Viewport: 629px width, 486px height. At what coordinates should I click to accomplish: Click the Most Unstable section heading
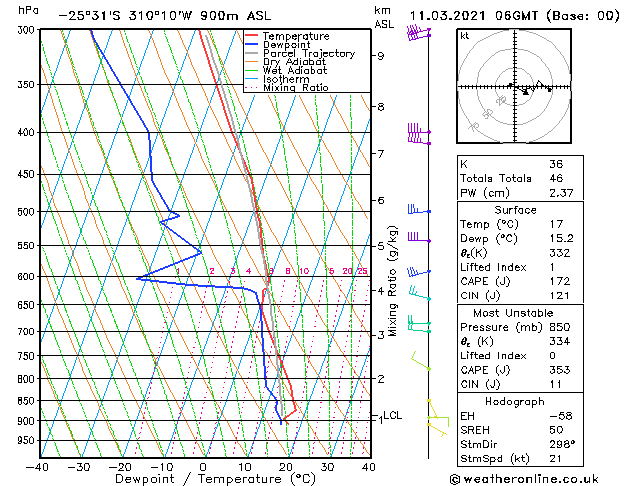(x=513, y=313)
